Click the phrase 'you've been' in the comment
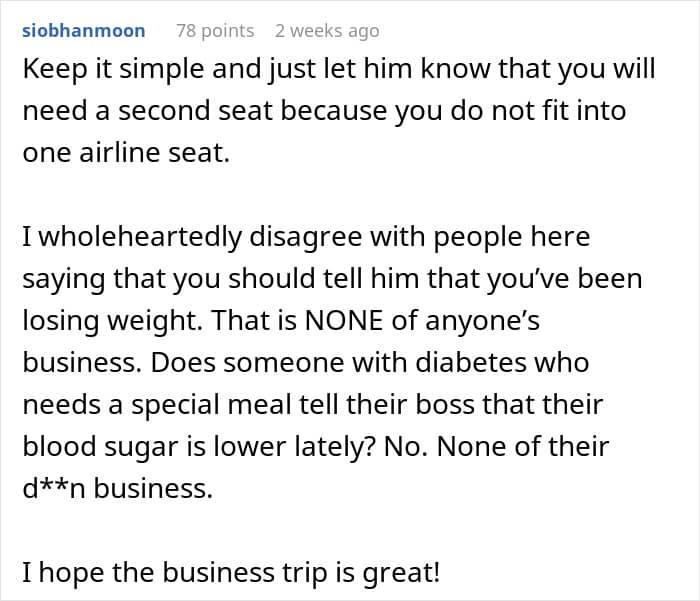Viewport: 700px width, 601px height. point(564,280)
